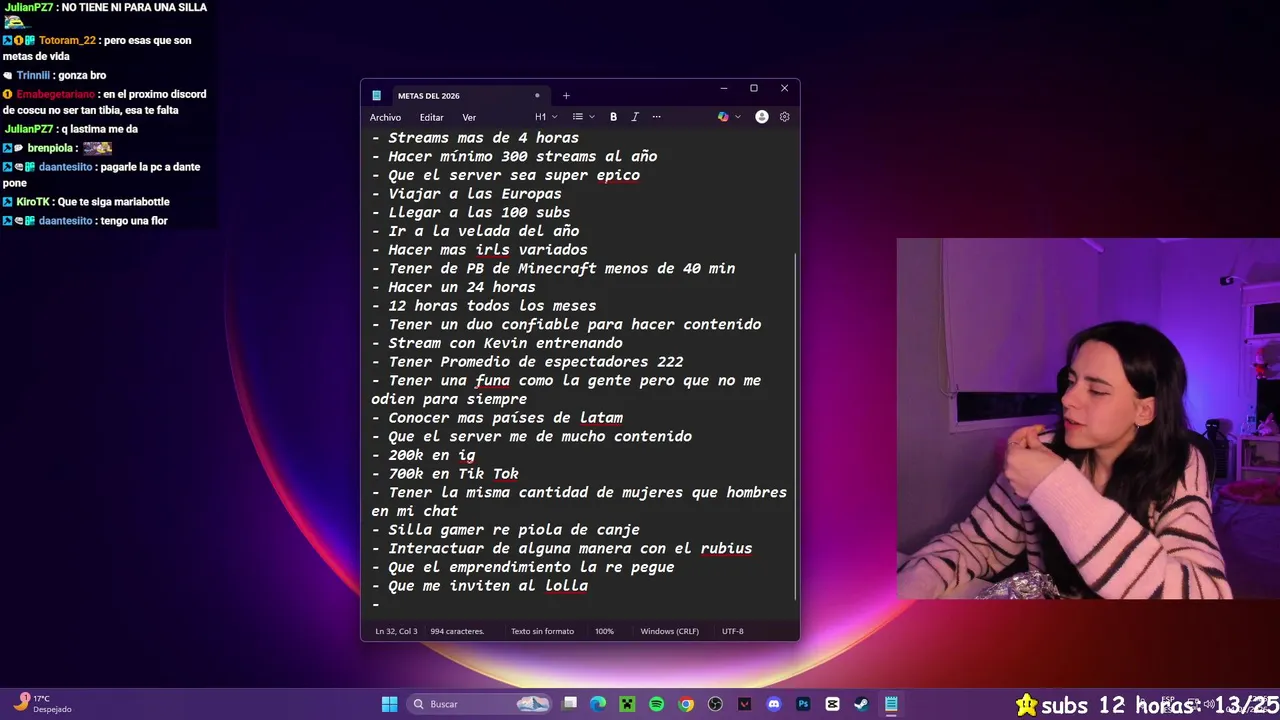Click the line "Stream con Kevin entrenando"

(x=496, y=343)
